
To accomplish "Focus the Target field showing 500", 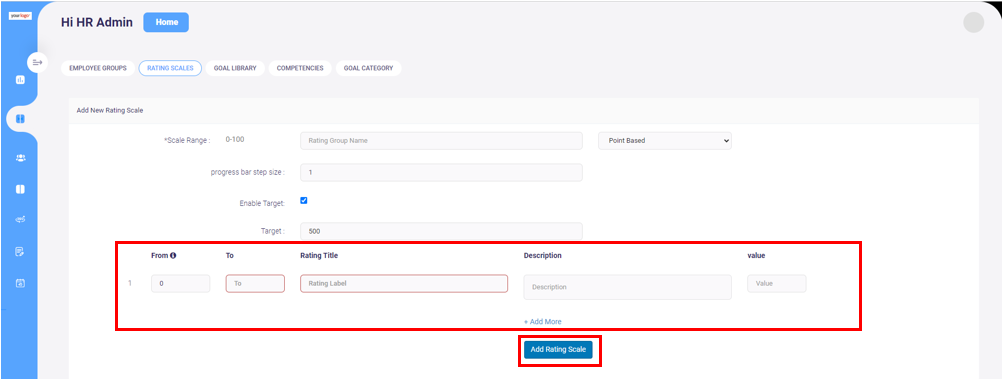I will tap(441, 231).
